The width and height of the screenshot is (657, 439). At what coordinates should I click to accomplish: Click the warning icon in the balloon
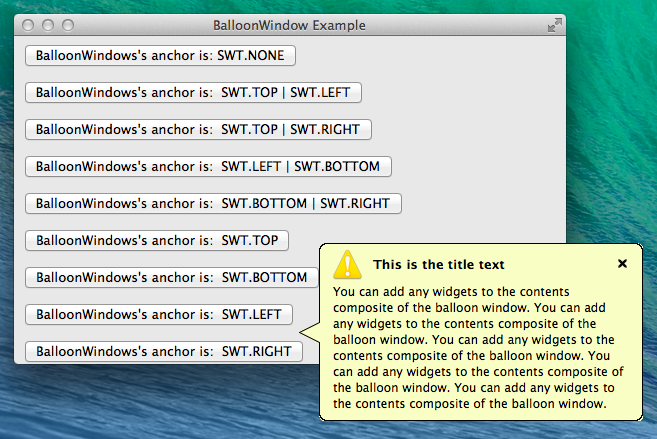[x=347, y=264]
